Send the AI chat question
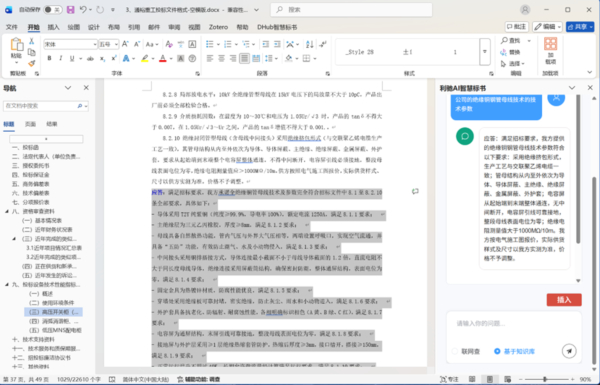The height and width of the screenshot is (385, 600). tap(569, 351)
